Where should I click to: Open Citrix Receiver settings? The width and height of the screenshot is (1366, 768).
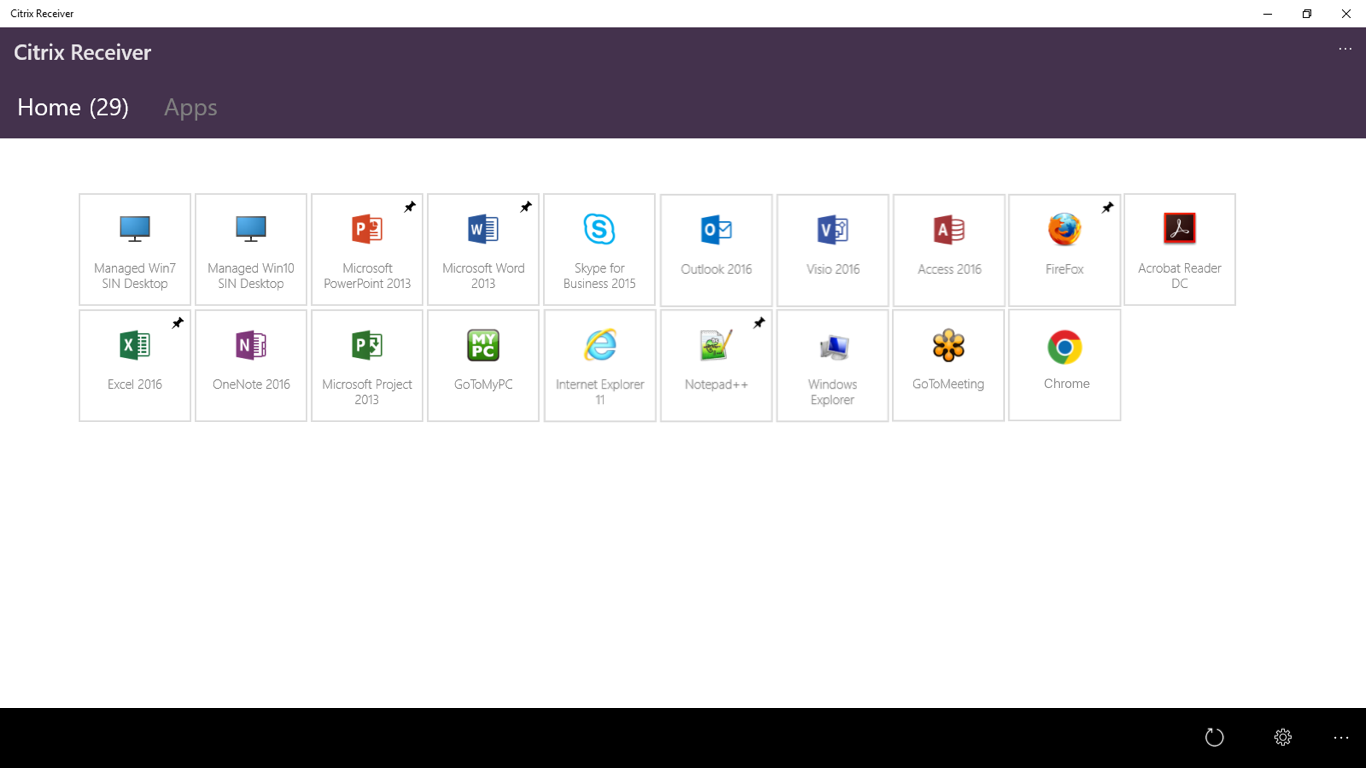coord(1282,737)
